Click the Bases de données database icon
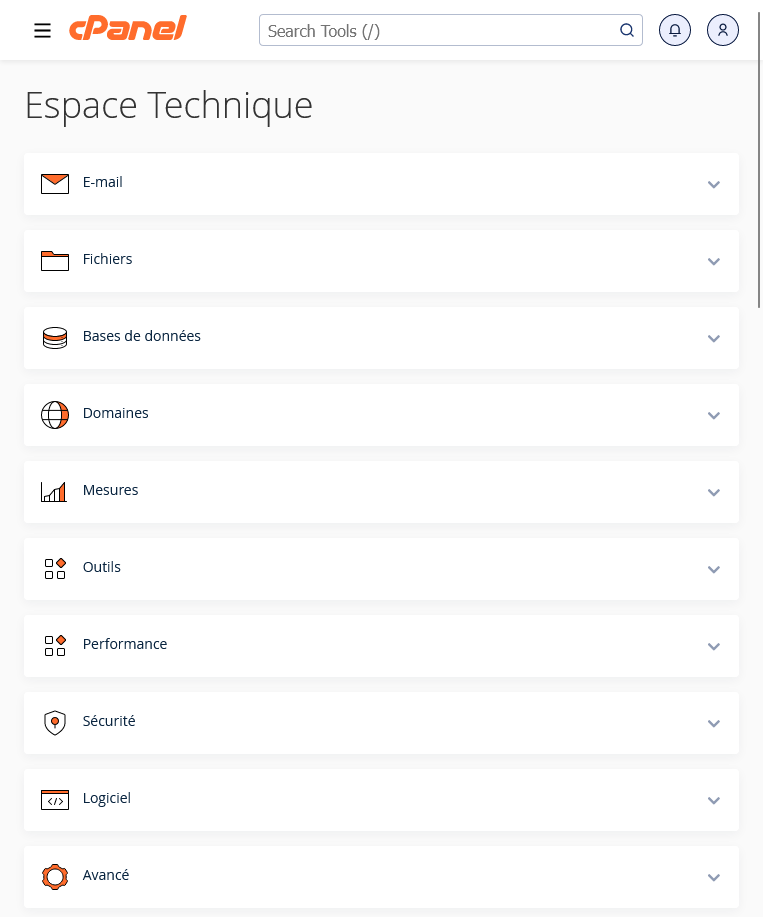Image resolution: width=763 pixels, height=917 pixels. coord(55,337)
